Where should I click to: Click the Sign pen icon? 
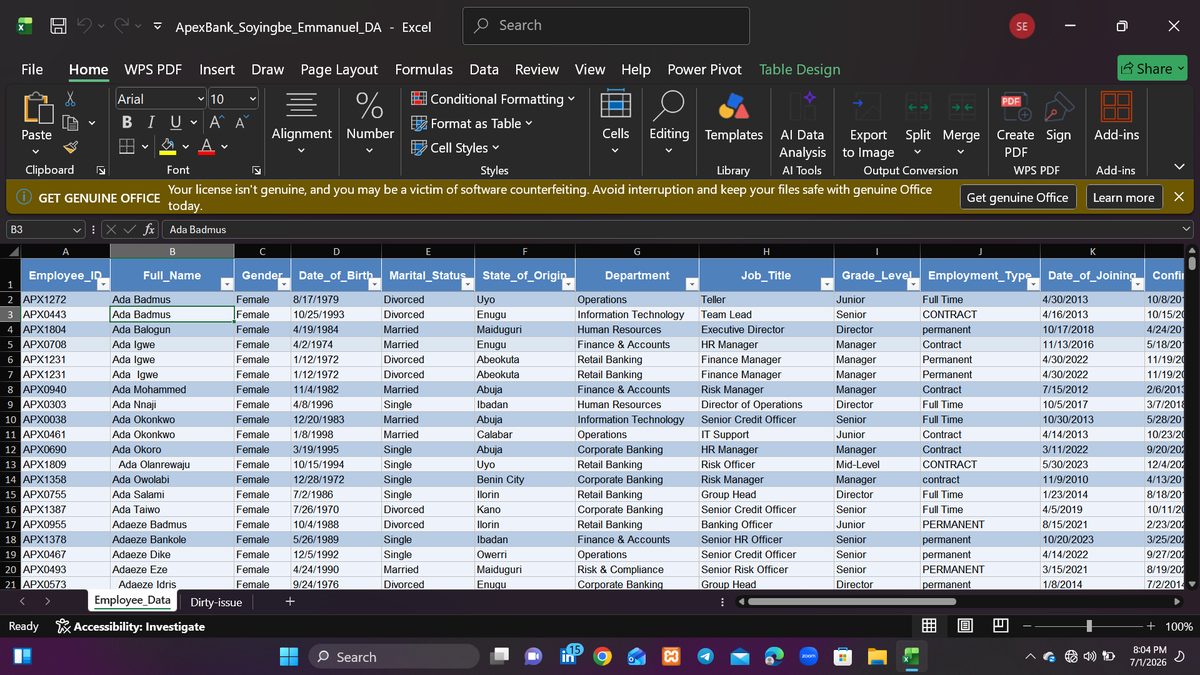[1058, 105]
